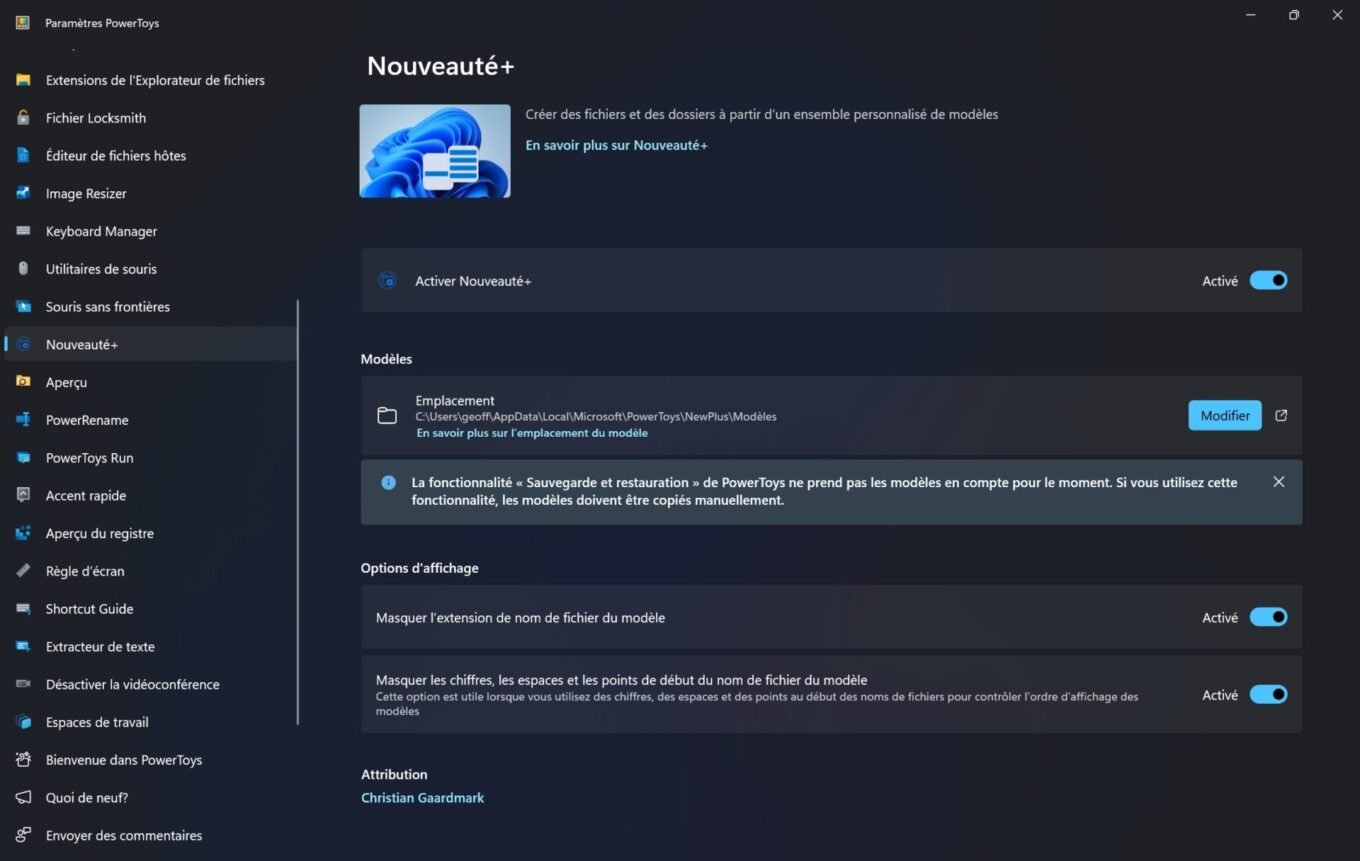
Task: Click the Shortcut Guide icon
Action: (23, 609)
